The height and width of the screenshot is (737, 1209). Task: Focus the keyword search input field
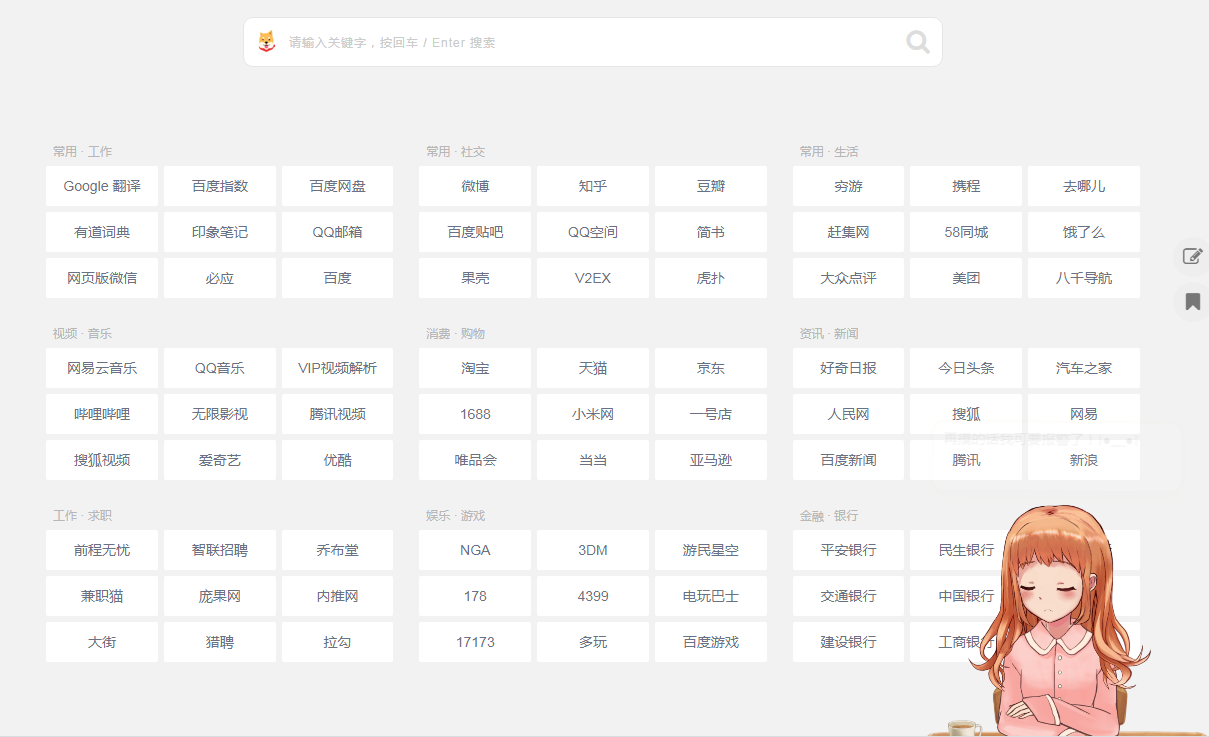[592, 42]
